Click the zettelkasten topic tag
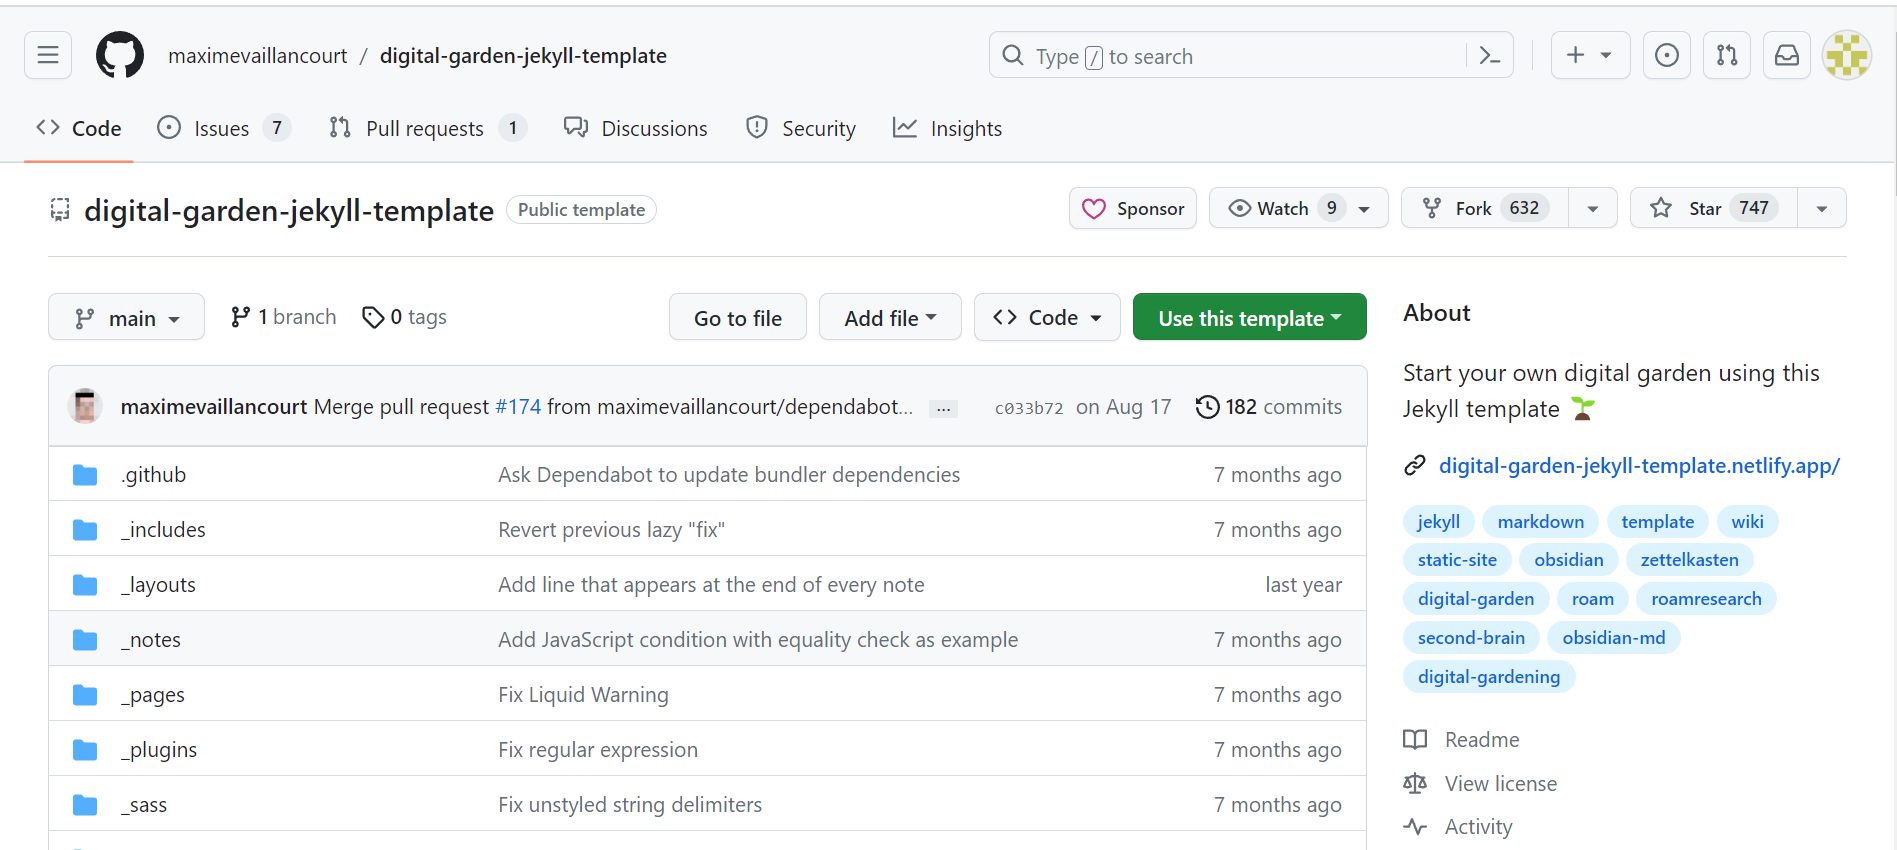Viewport: 1897px width, 850px height. [x=1690, y=560]
